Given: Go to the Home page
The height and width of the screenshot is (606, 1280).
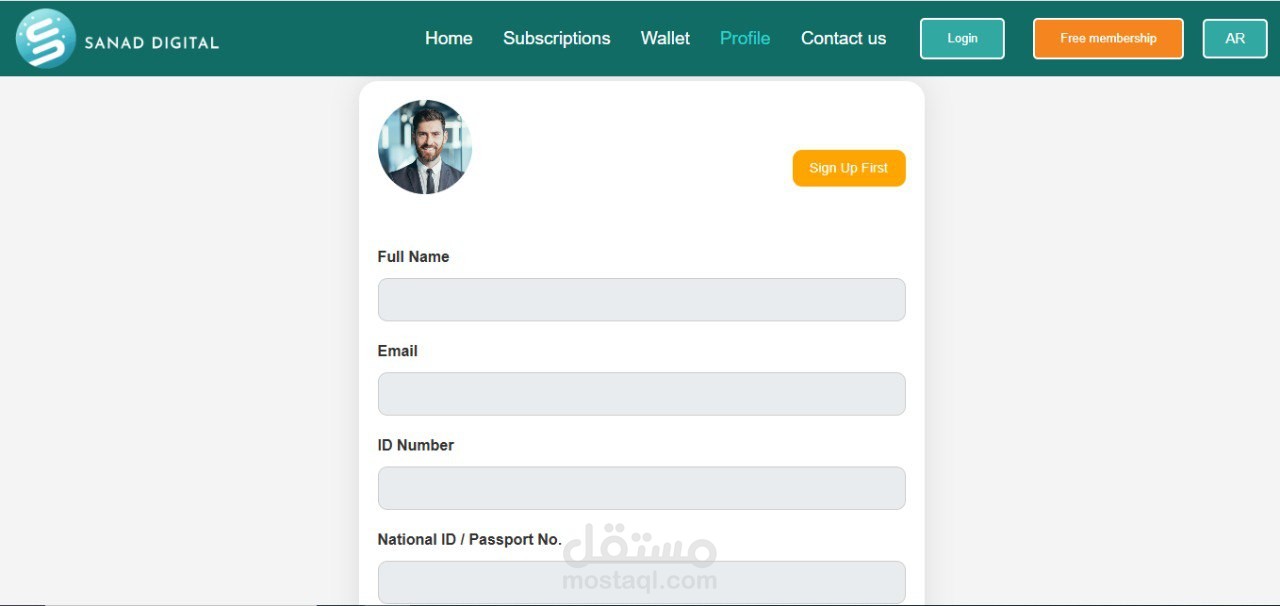Looking at the screenshot, I should point(448,38).
